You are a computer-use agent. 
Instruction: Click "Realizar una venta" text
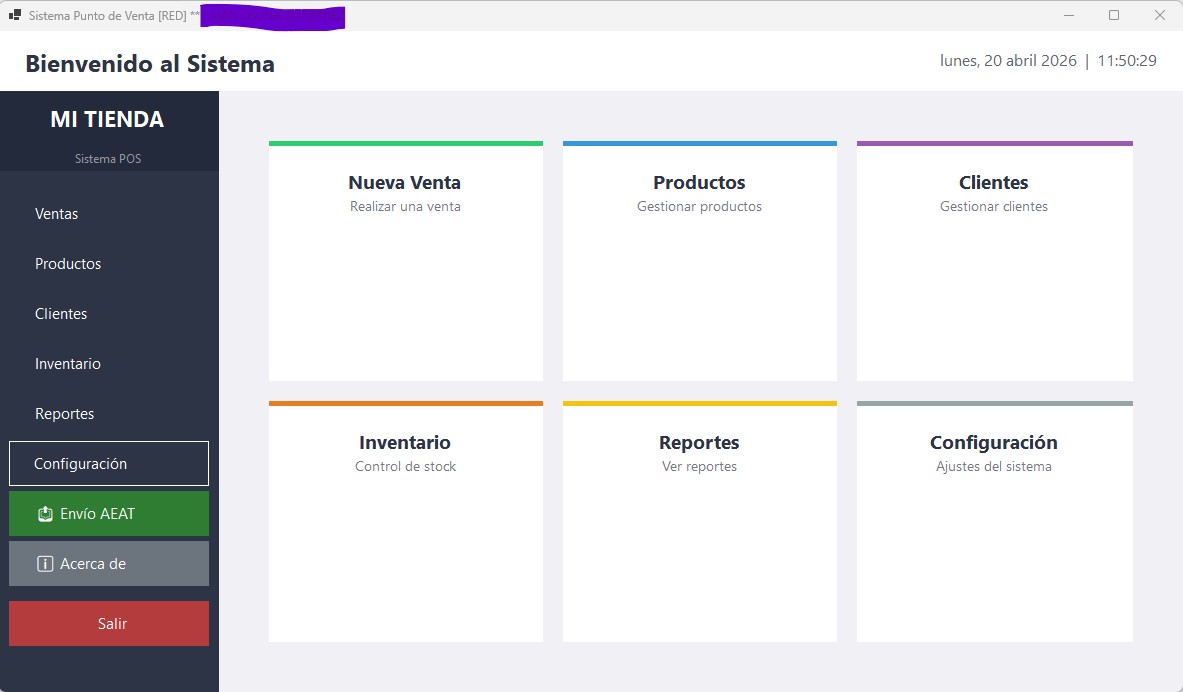[405, 206]
